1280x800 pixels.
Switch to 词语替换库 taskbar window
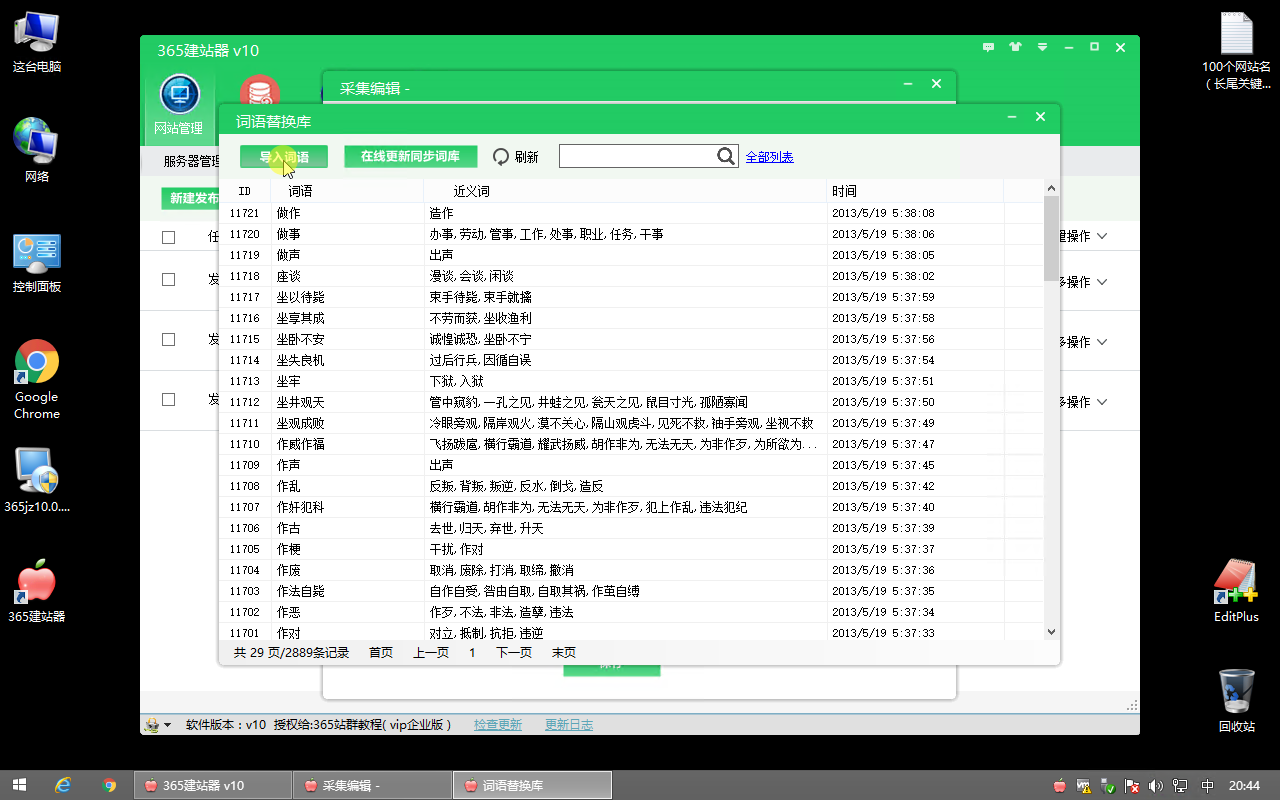(532, 785)
